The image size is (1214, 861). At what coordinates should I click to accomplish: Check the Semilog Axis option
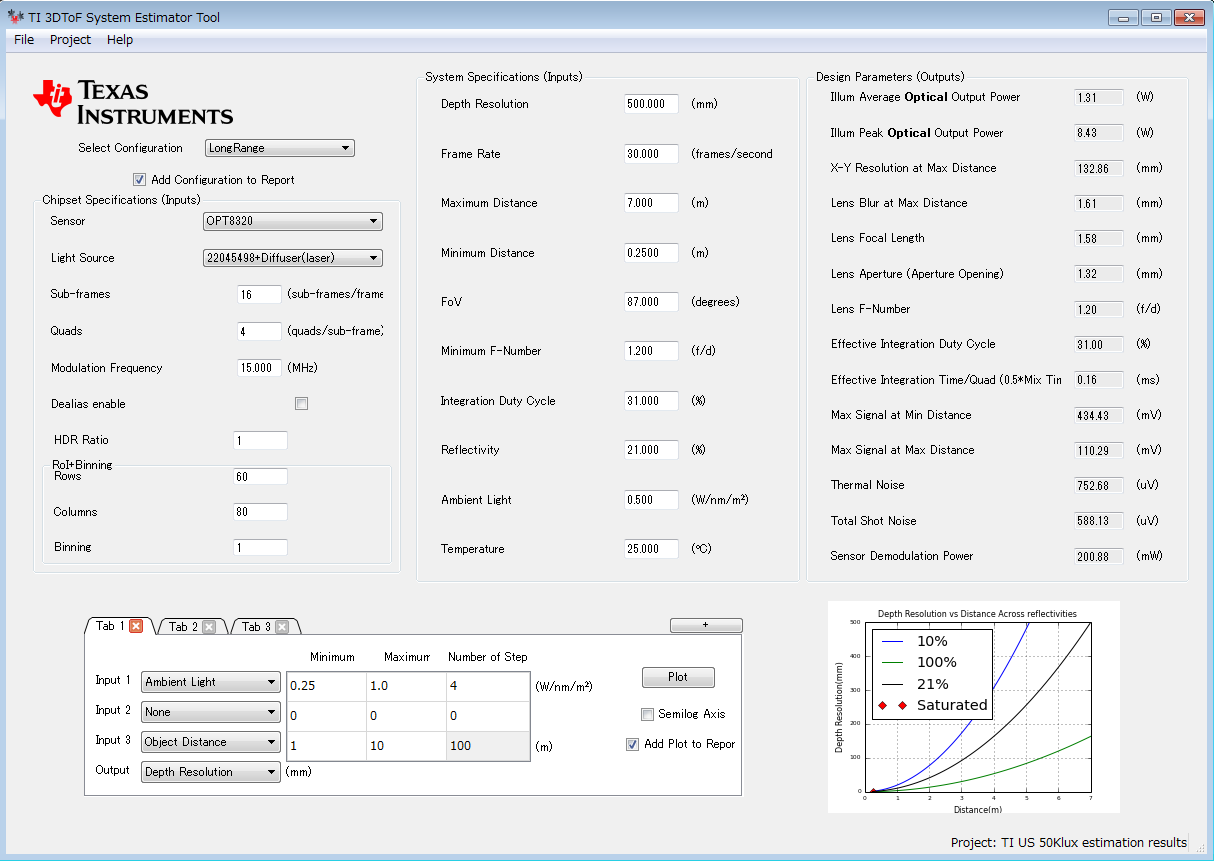(648, 714)
